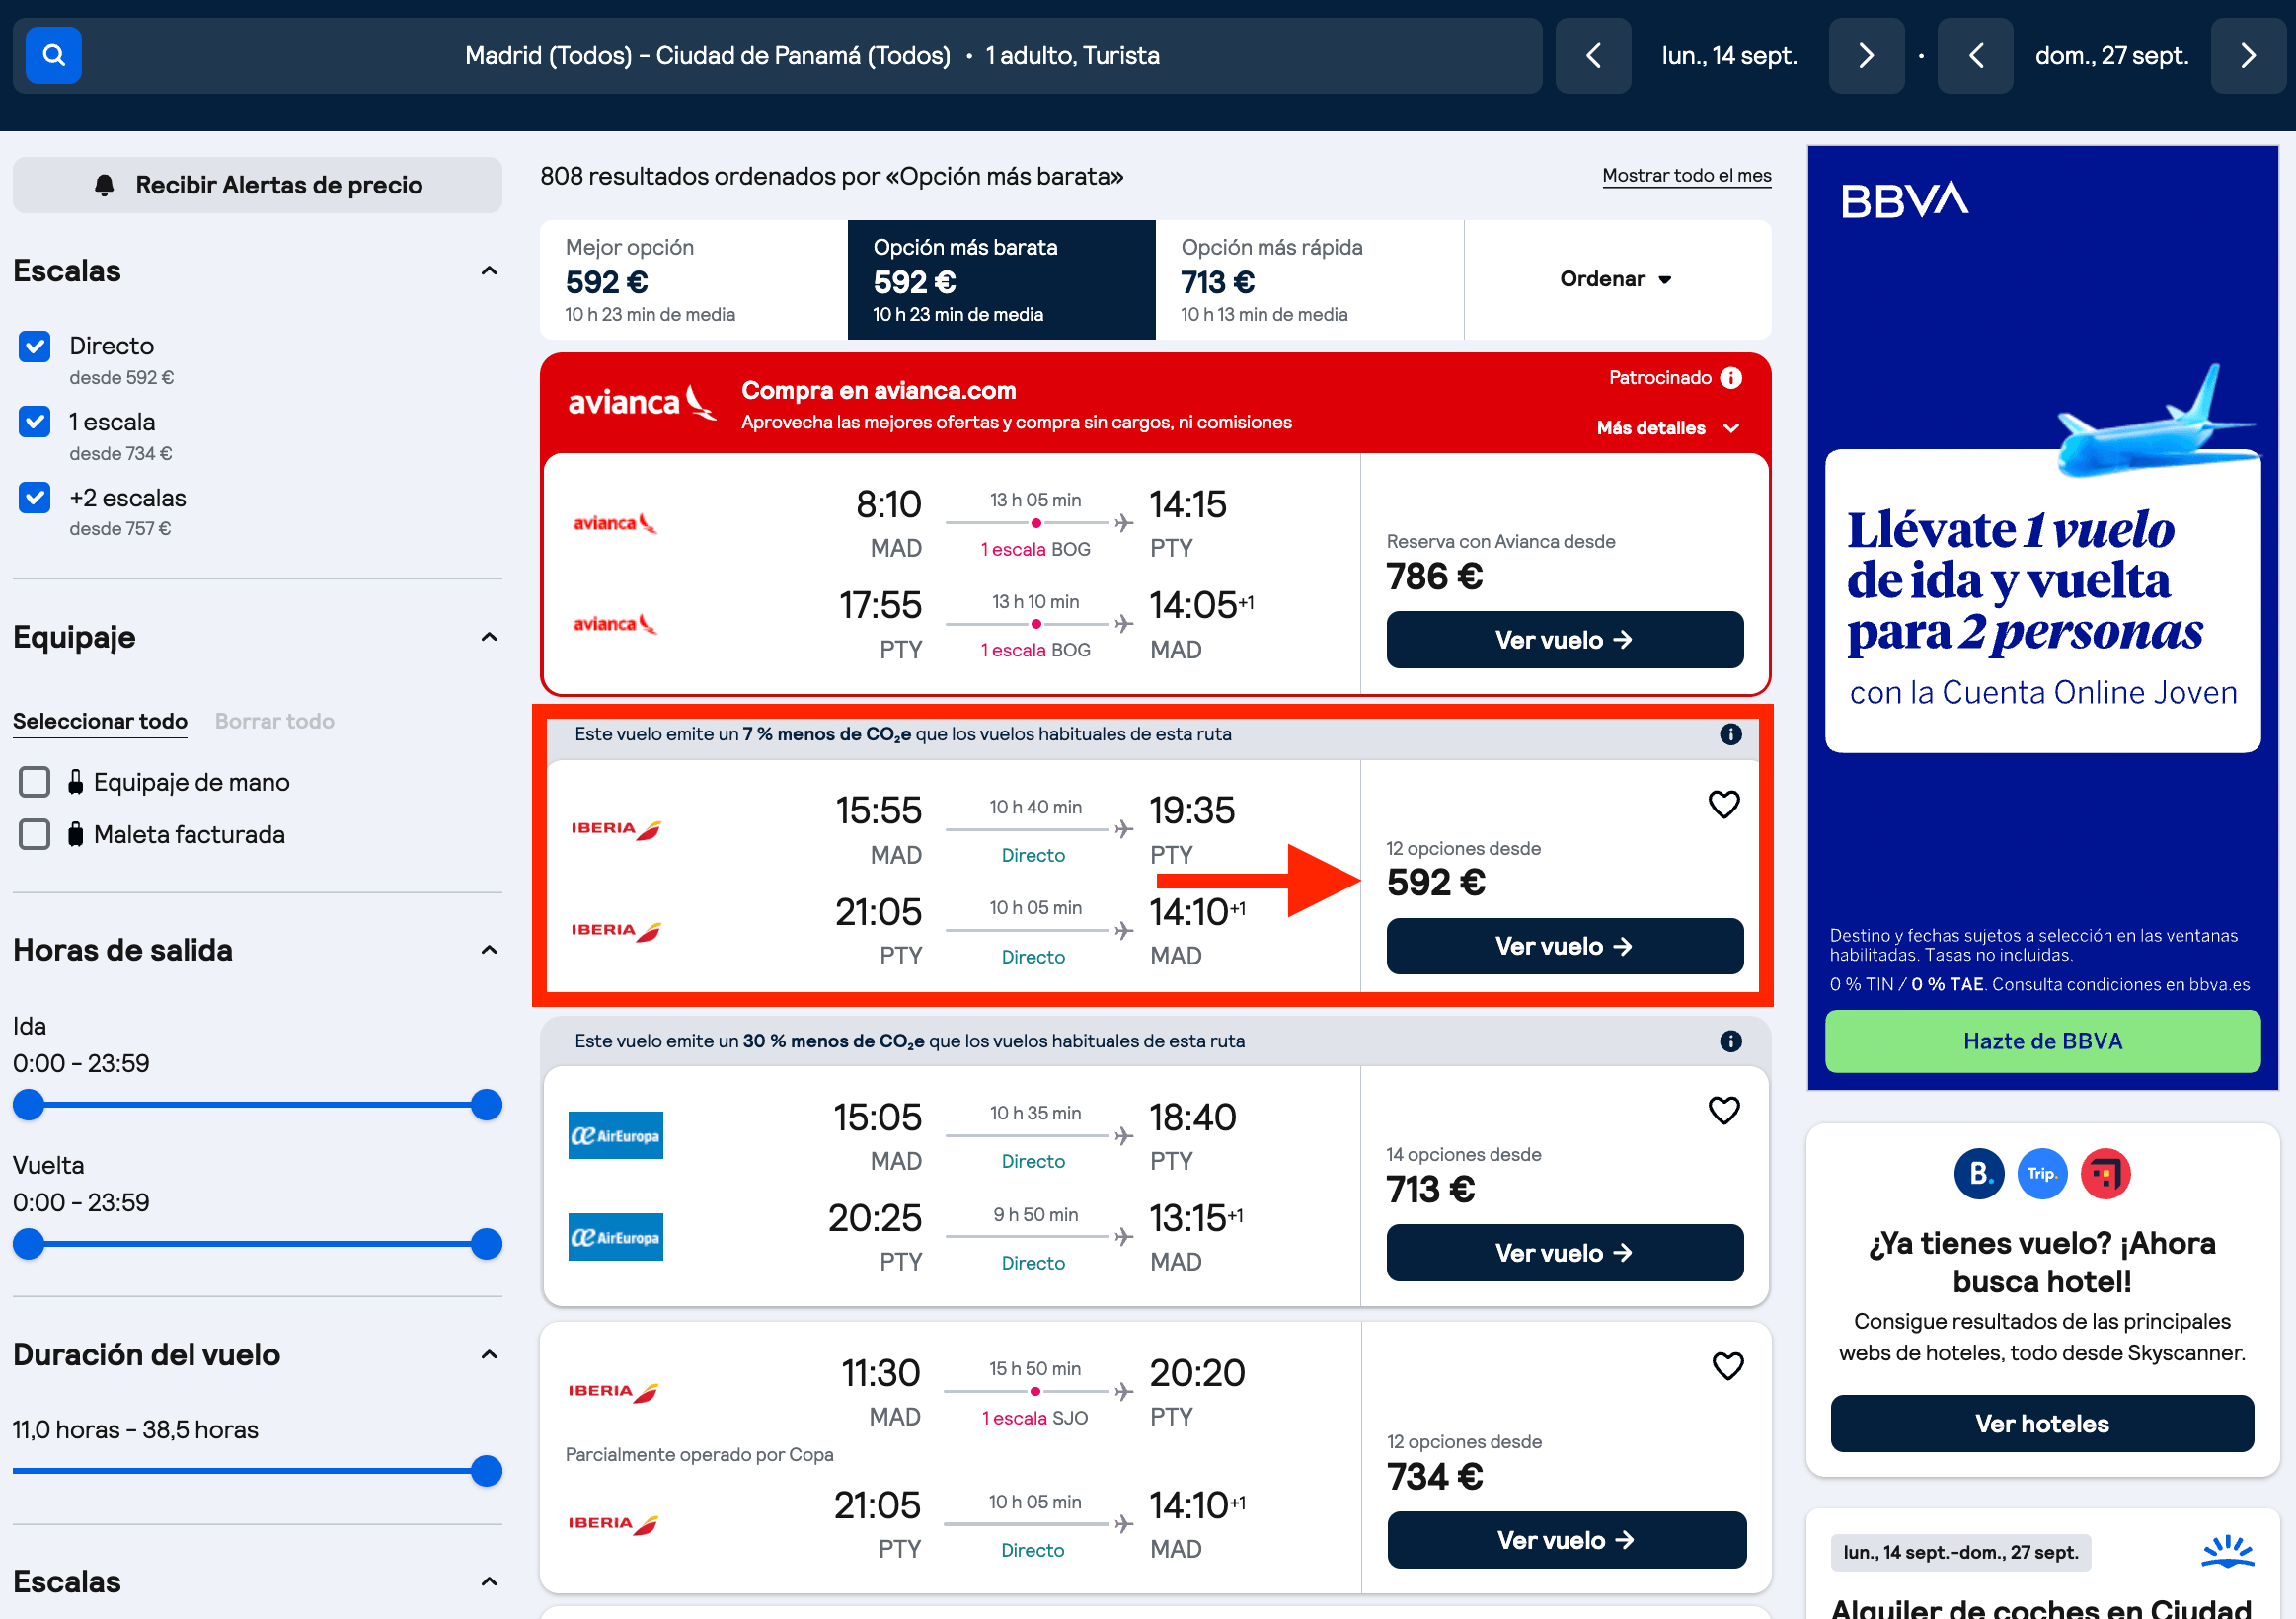This screenshot has height=1619, width=2296.
Task: Click Vuelta slider left handle
Action: click(29, 1244)
